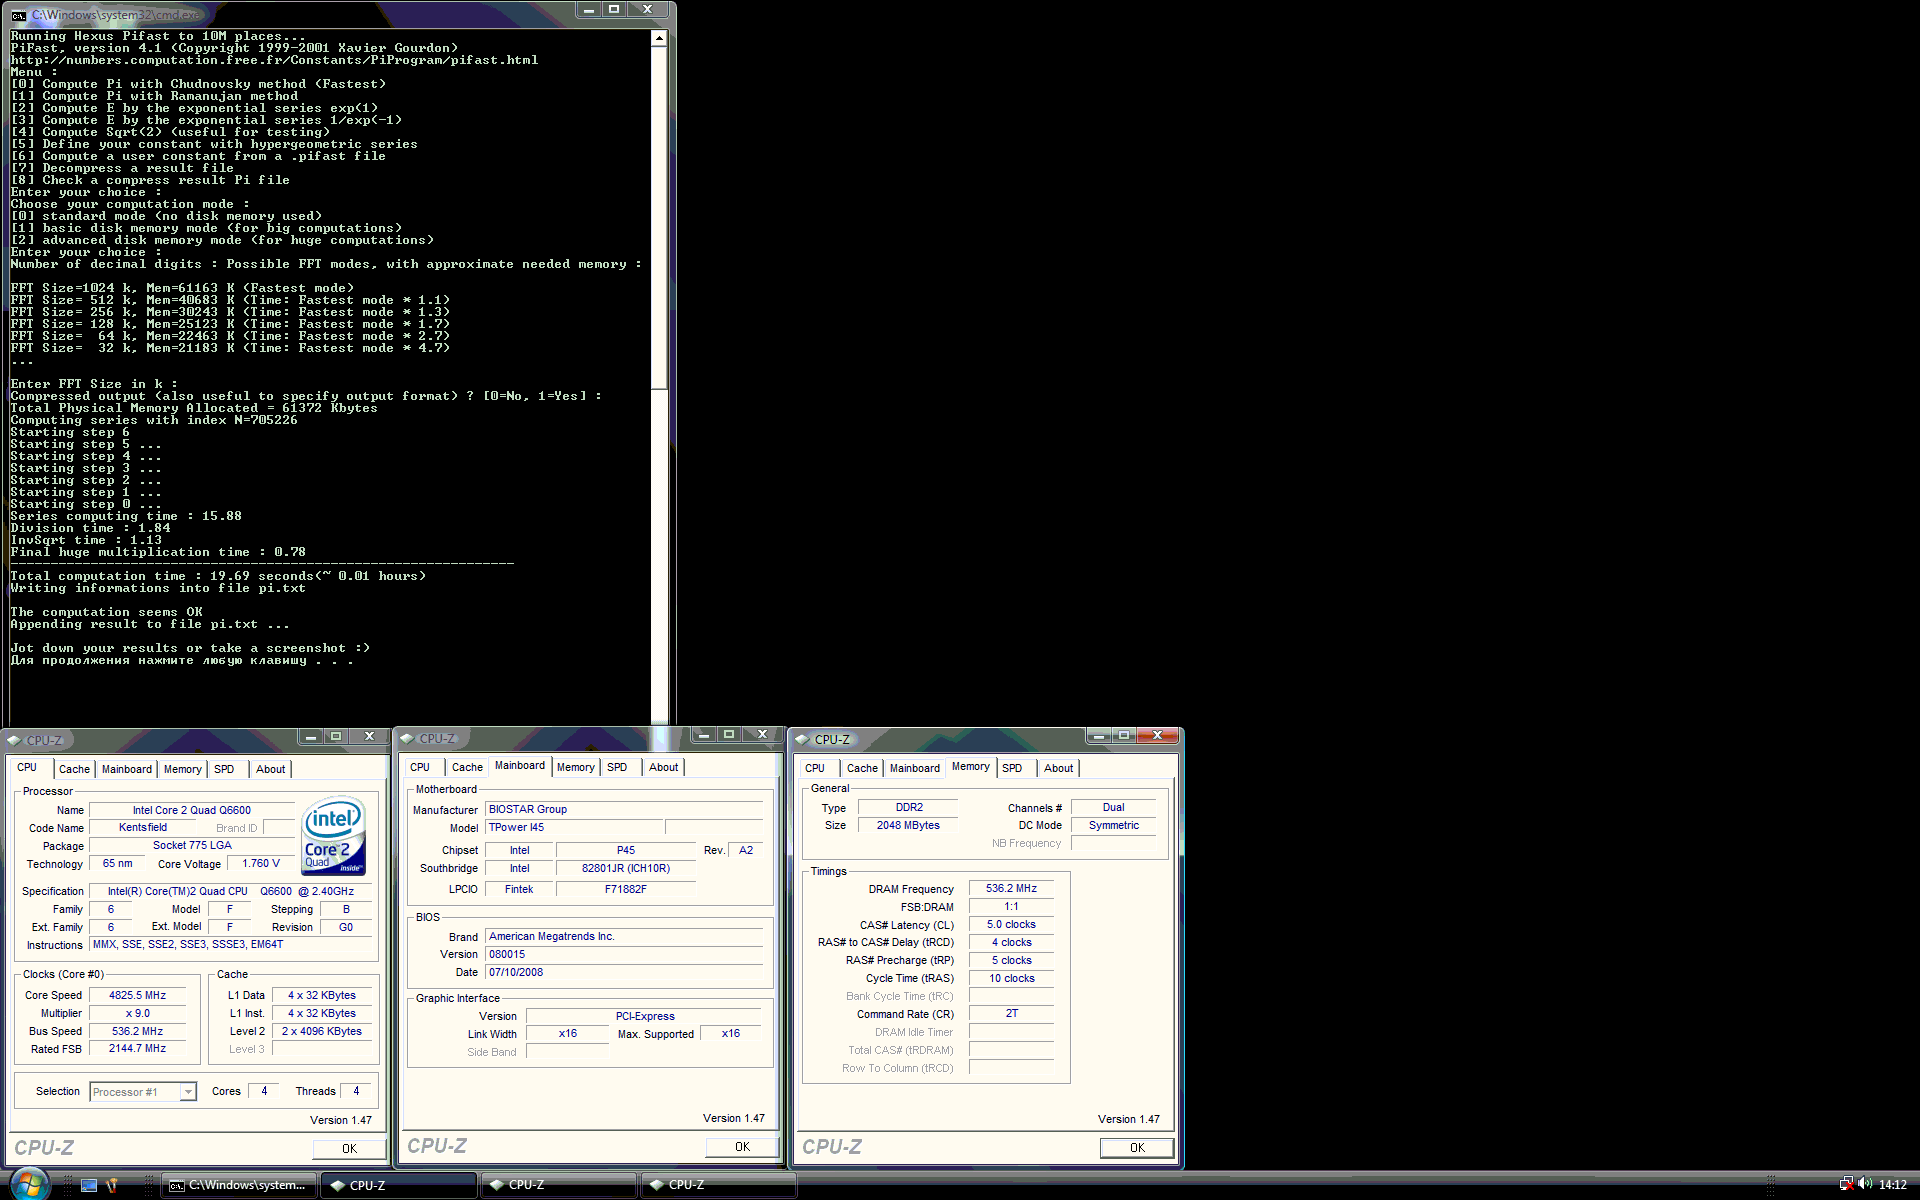1920x1200 pixels.
Task: Click the 14:12 taskbar clock
Action: (1892, 1185)
